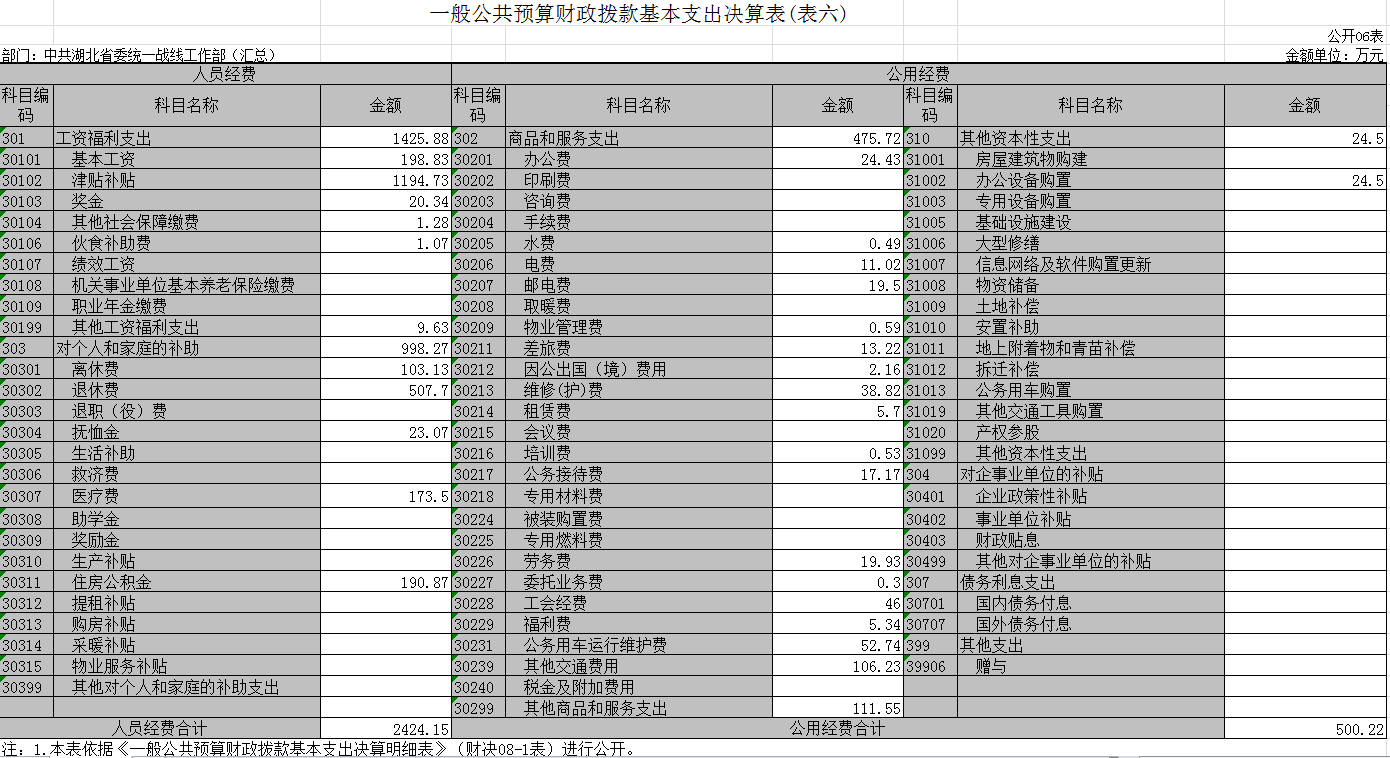Select total 500.22
1390x758 pixels.
coord(1305,729)
